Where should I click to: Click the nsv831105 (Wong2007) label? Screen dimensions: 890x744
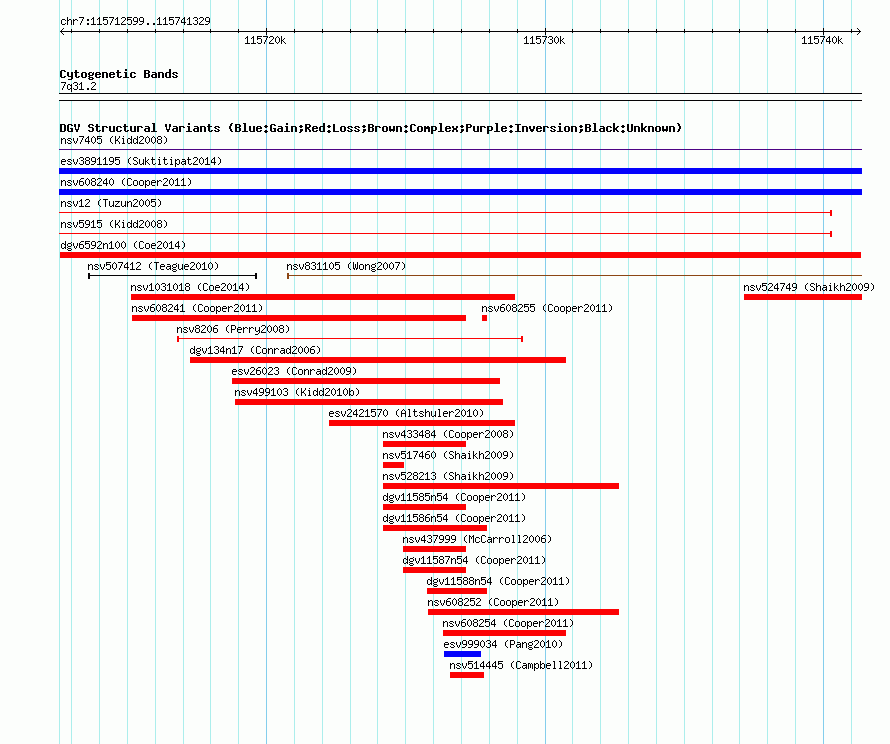tap(346, 266)
